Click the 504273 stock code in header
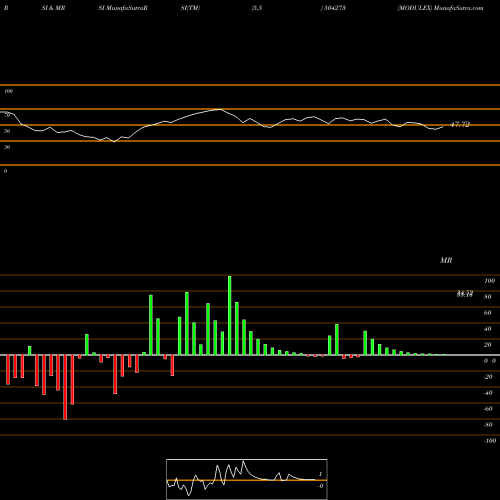Viewport: 500px width, 500px height. coord(335,8)
